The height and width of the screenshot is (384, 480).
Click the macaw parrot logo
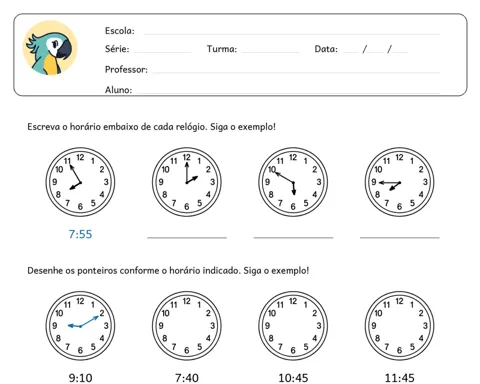[50, 48]
